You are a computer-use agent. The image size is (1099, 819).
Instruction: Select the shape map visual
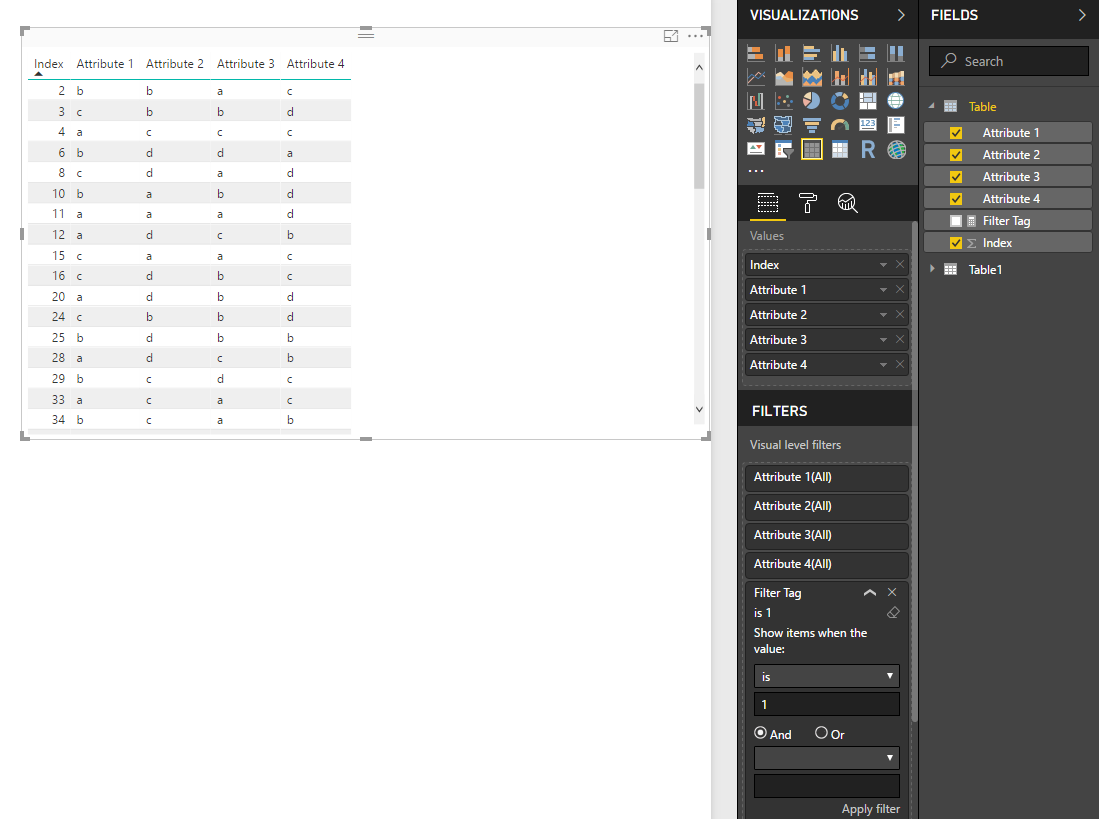(x=784, y=125)
